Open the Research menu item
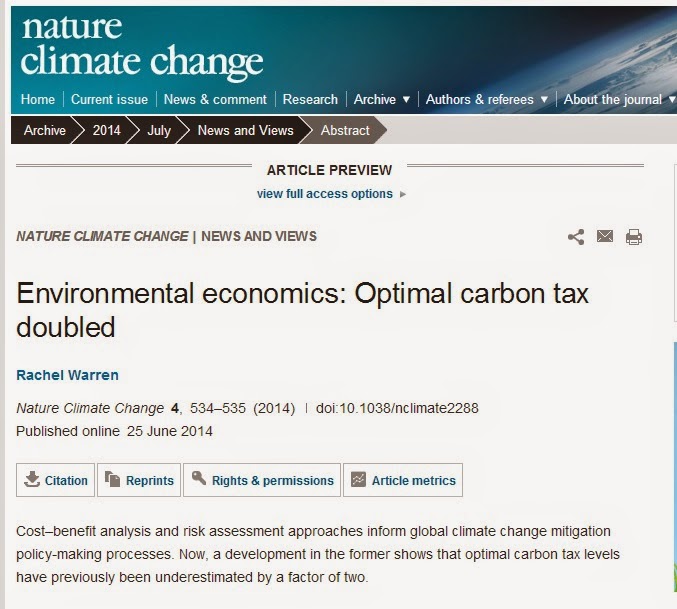 click(310, 100)
